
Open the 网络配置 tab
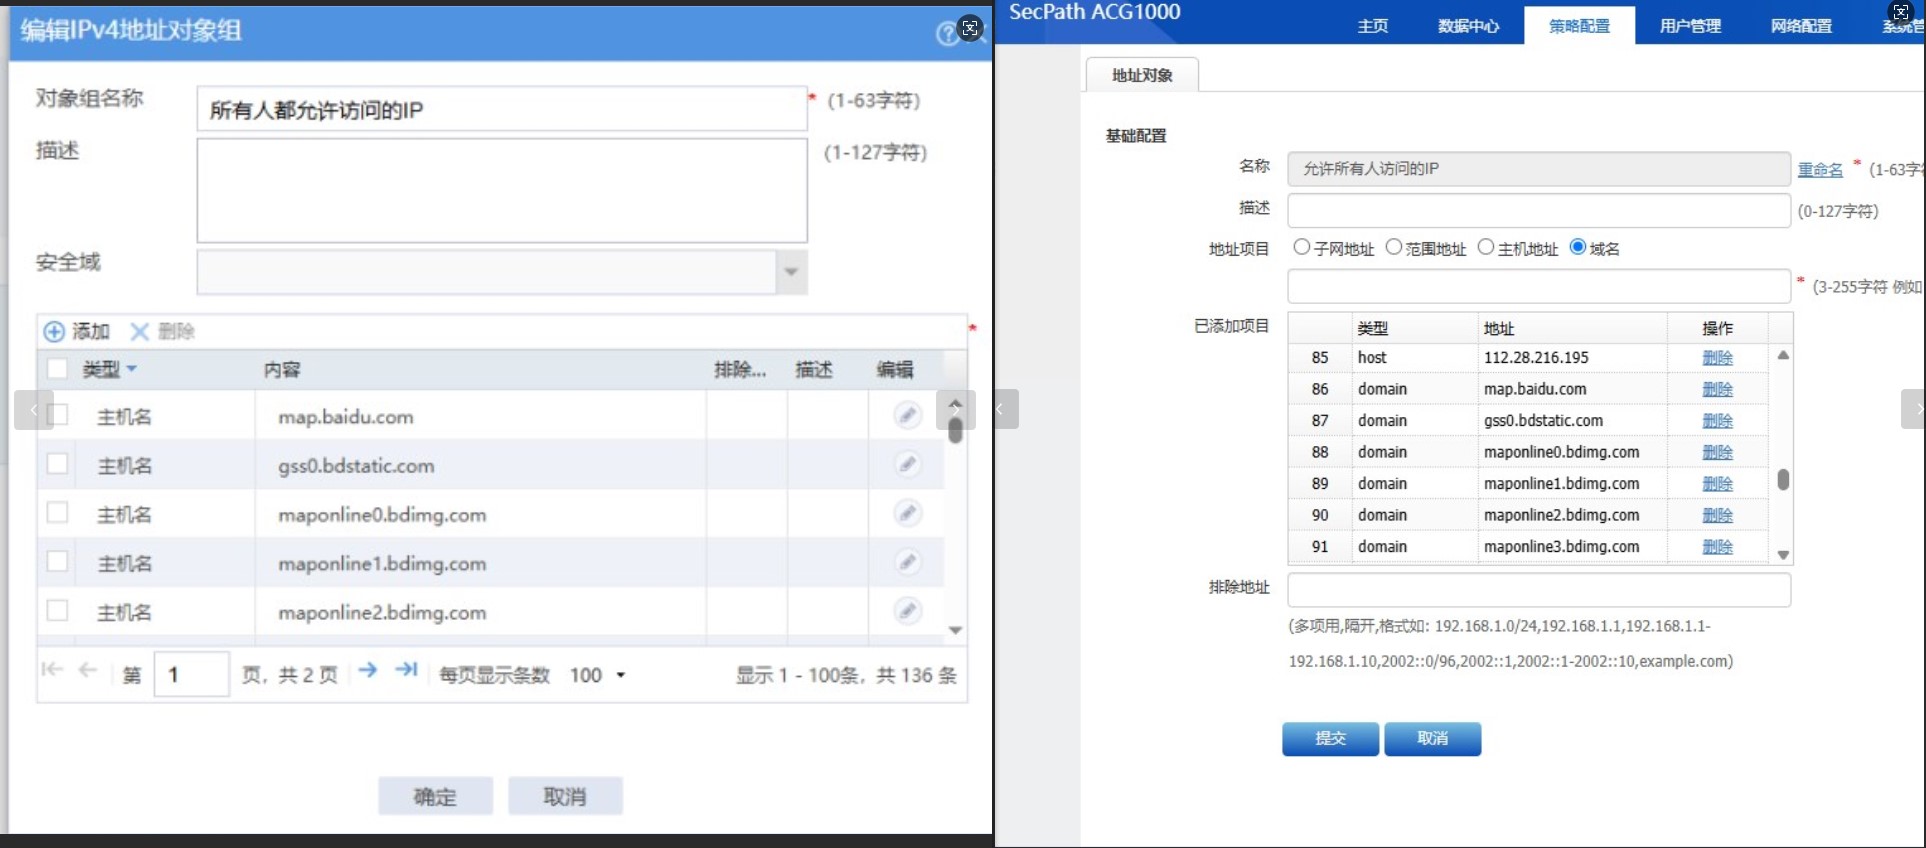pos(1801,26)
